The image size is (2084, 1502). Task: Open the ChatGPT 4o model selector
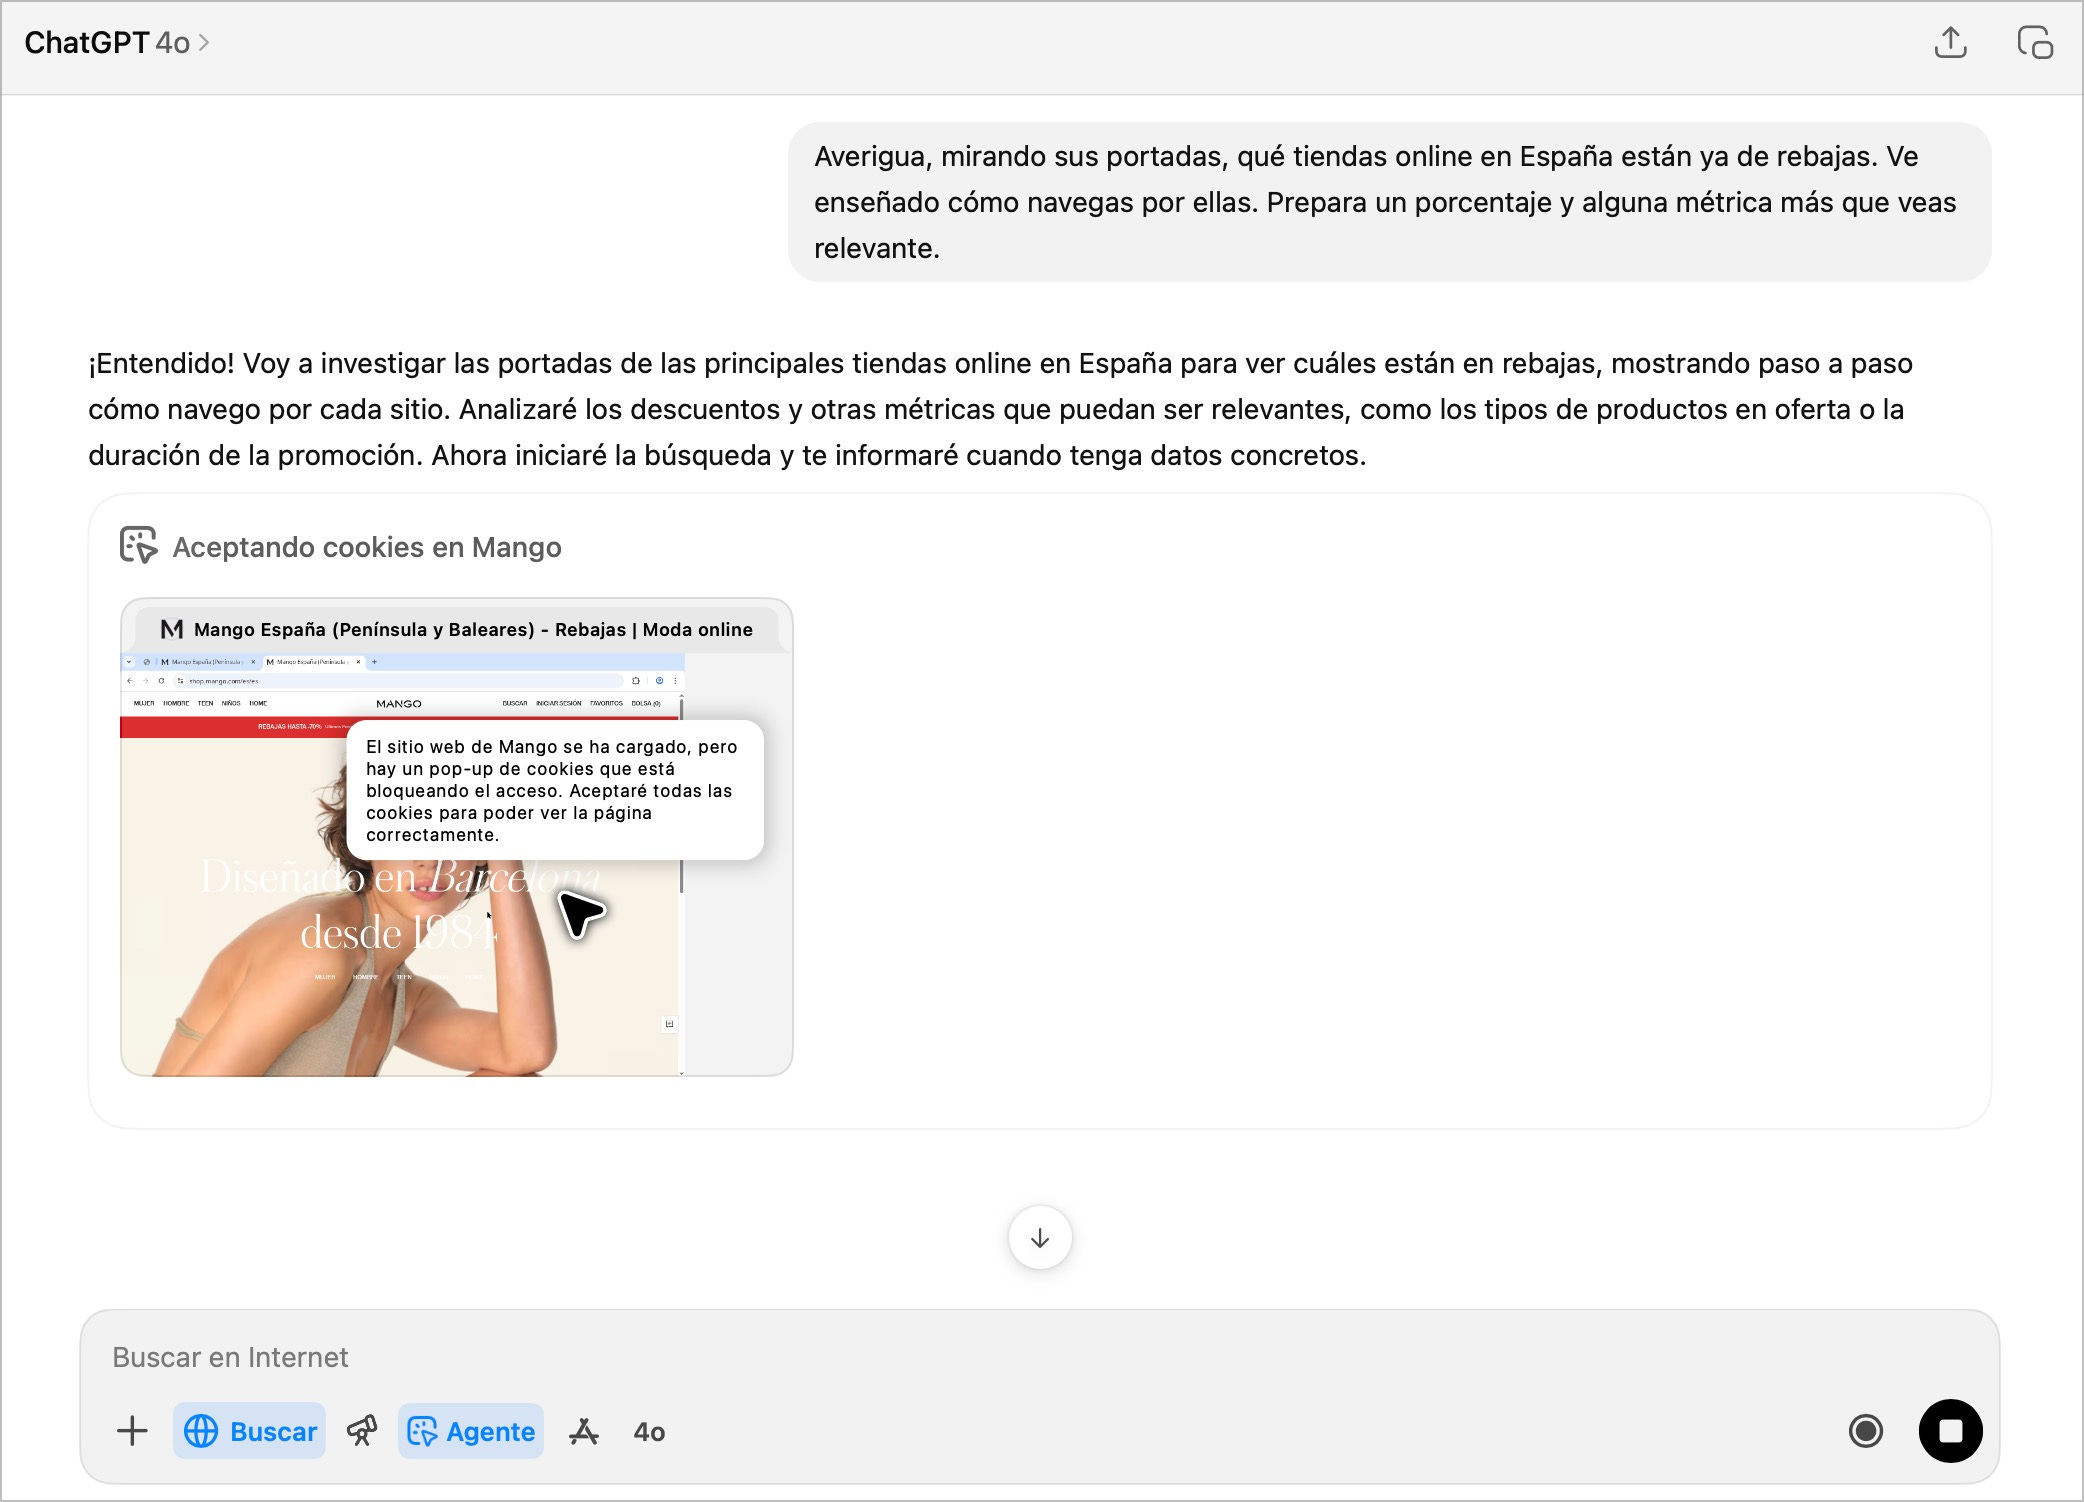click(x=116, y=43)
